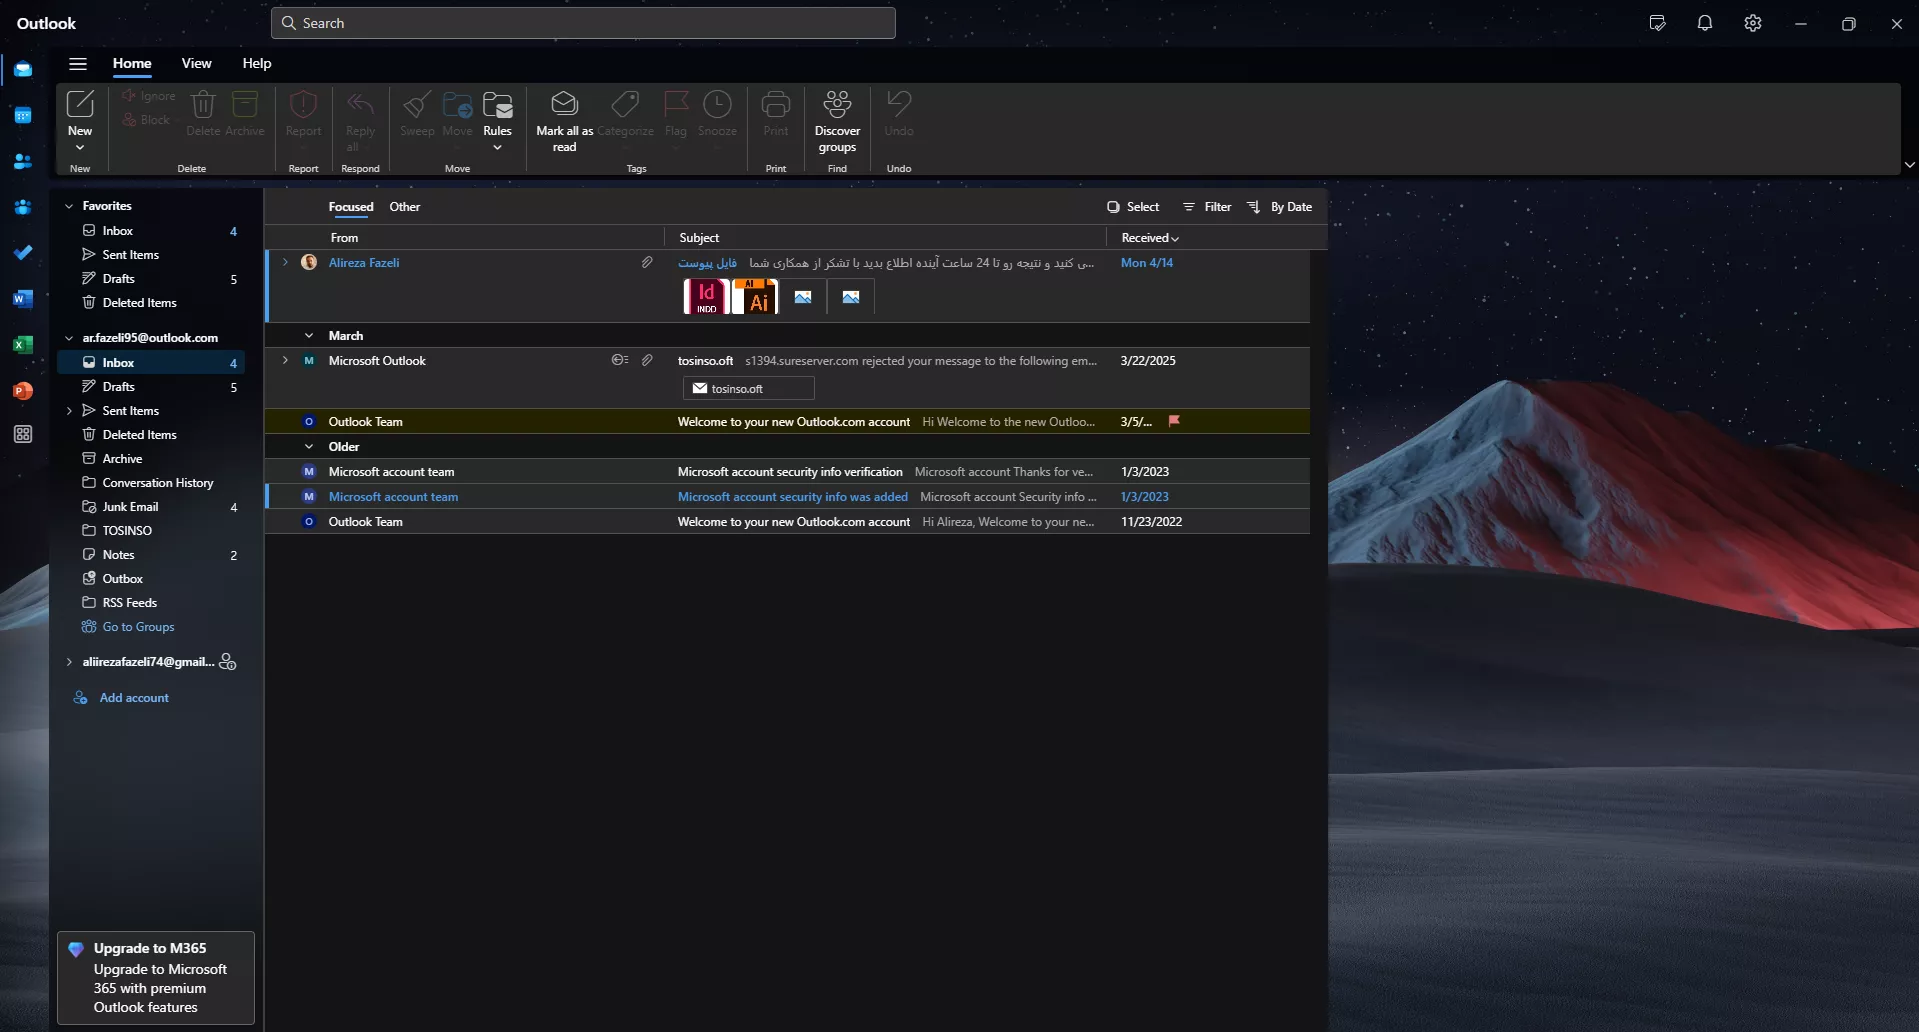Click Discover groups in ribbon

837,121
